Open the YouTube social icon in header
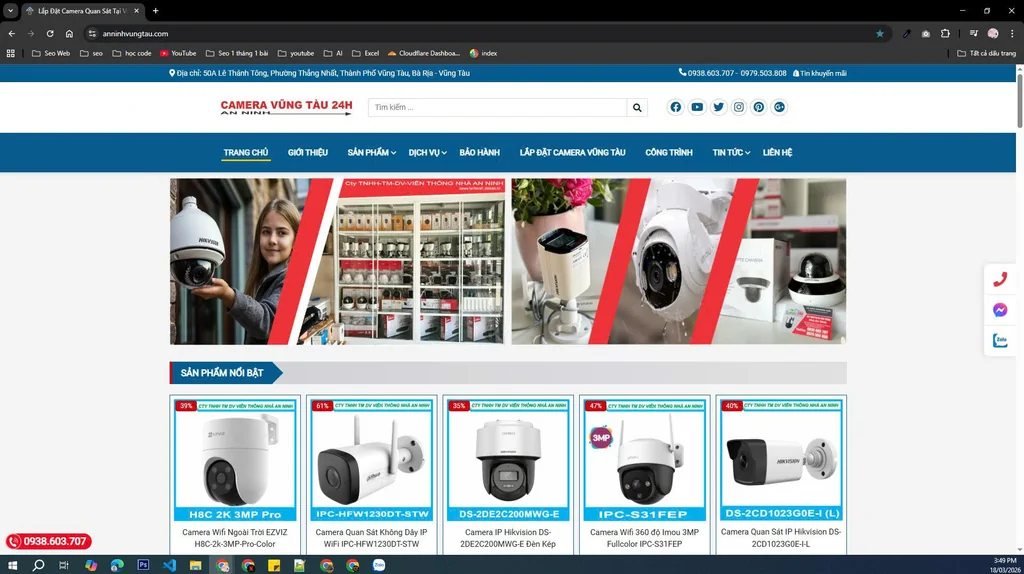This screenshot has height=574, width=1024. click(697, 107)
